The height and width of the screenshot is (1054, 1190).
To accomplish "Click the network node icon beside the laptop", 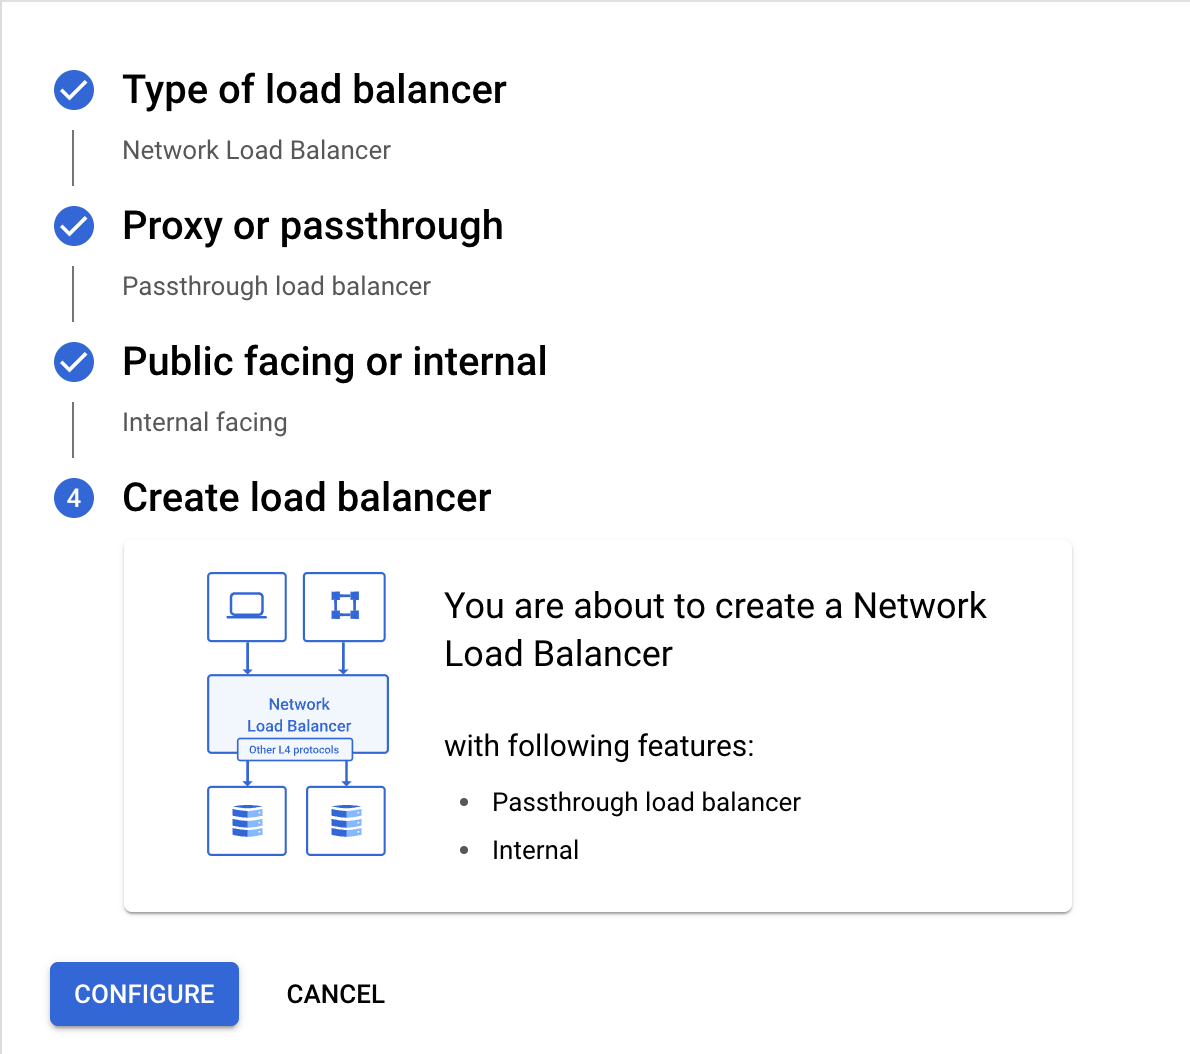I will [344, 606].
